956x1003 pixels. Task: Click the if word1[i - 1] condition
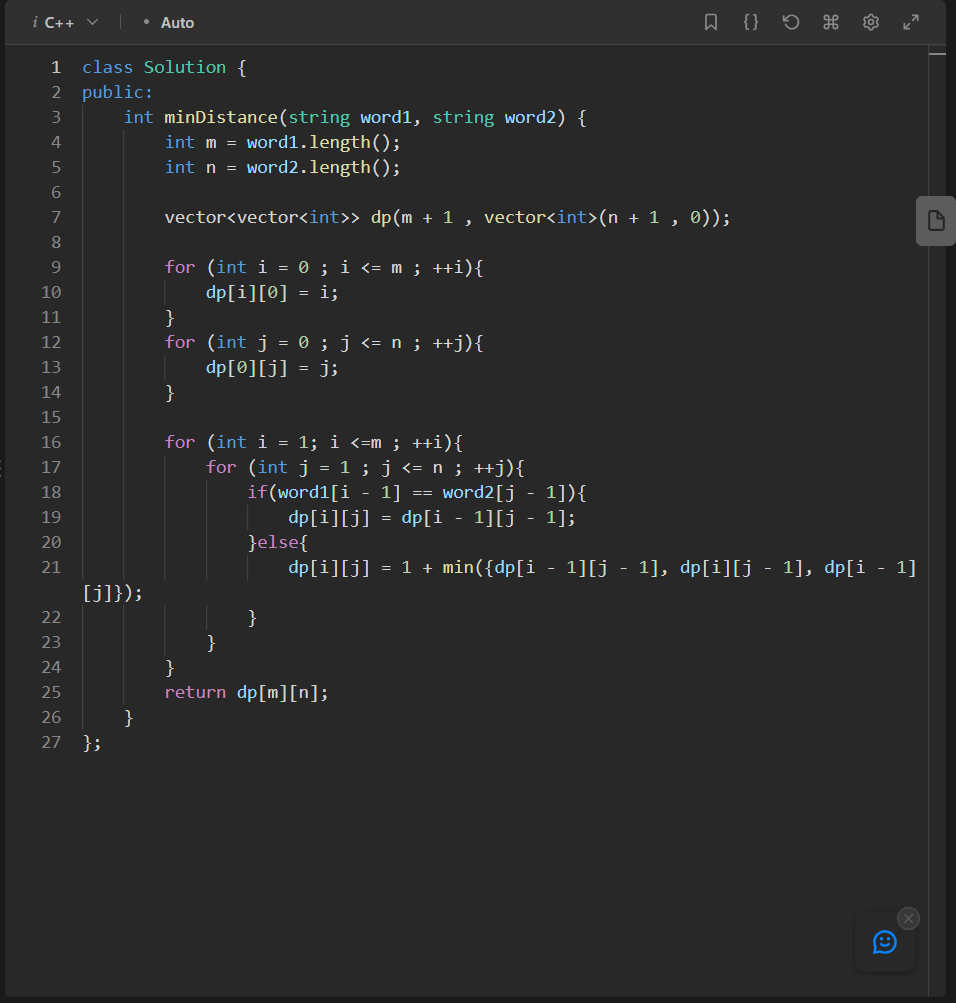[417, 493]
